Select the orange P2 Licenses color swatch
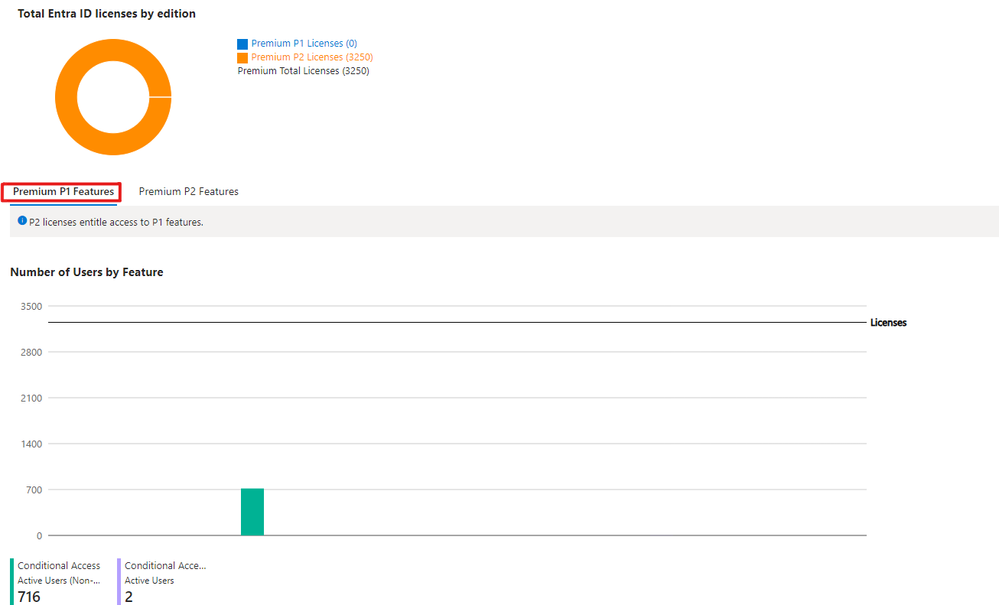999x605 pixels. (242, 58)
